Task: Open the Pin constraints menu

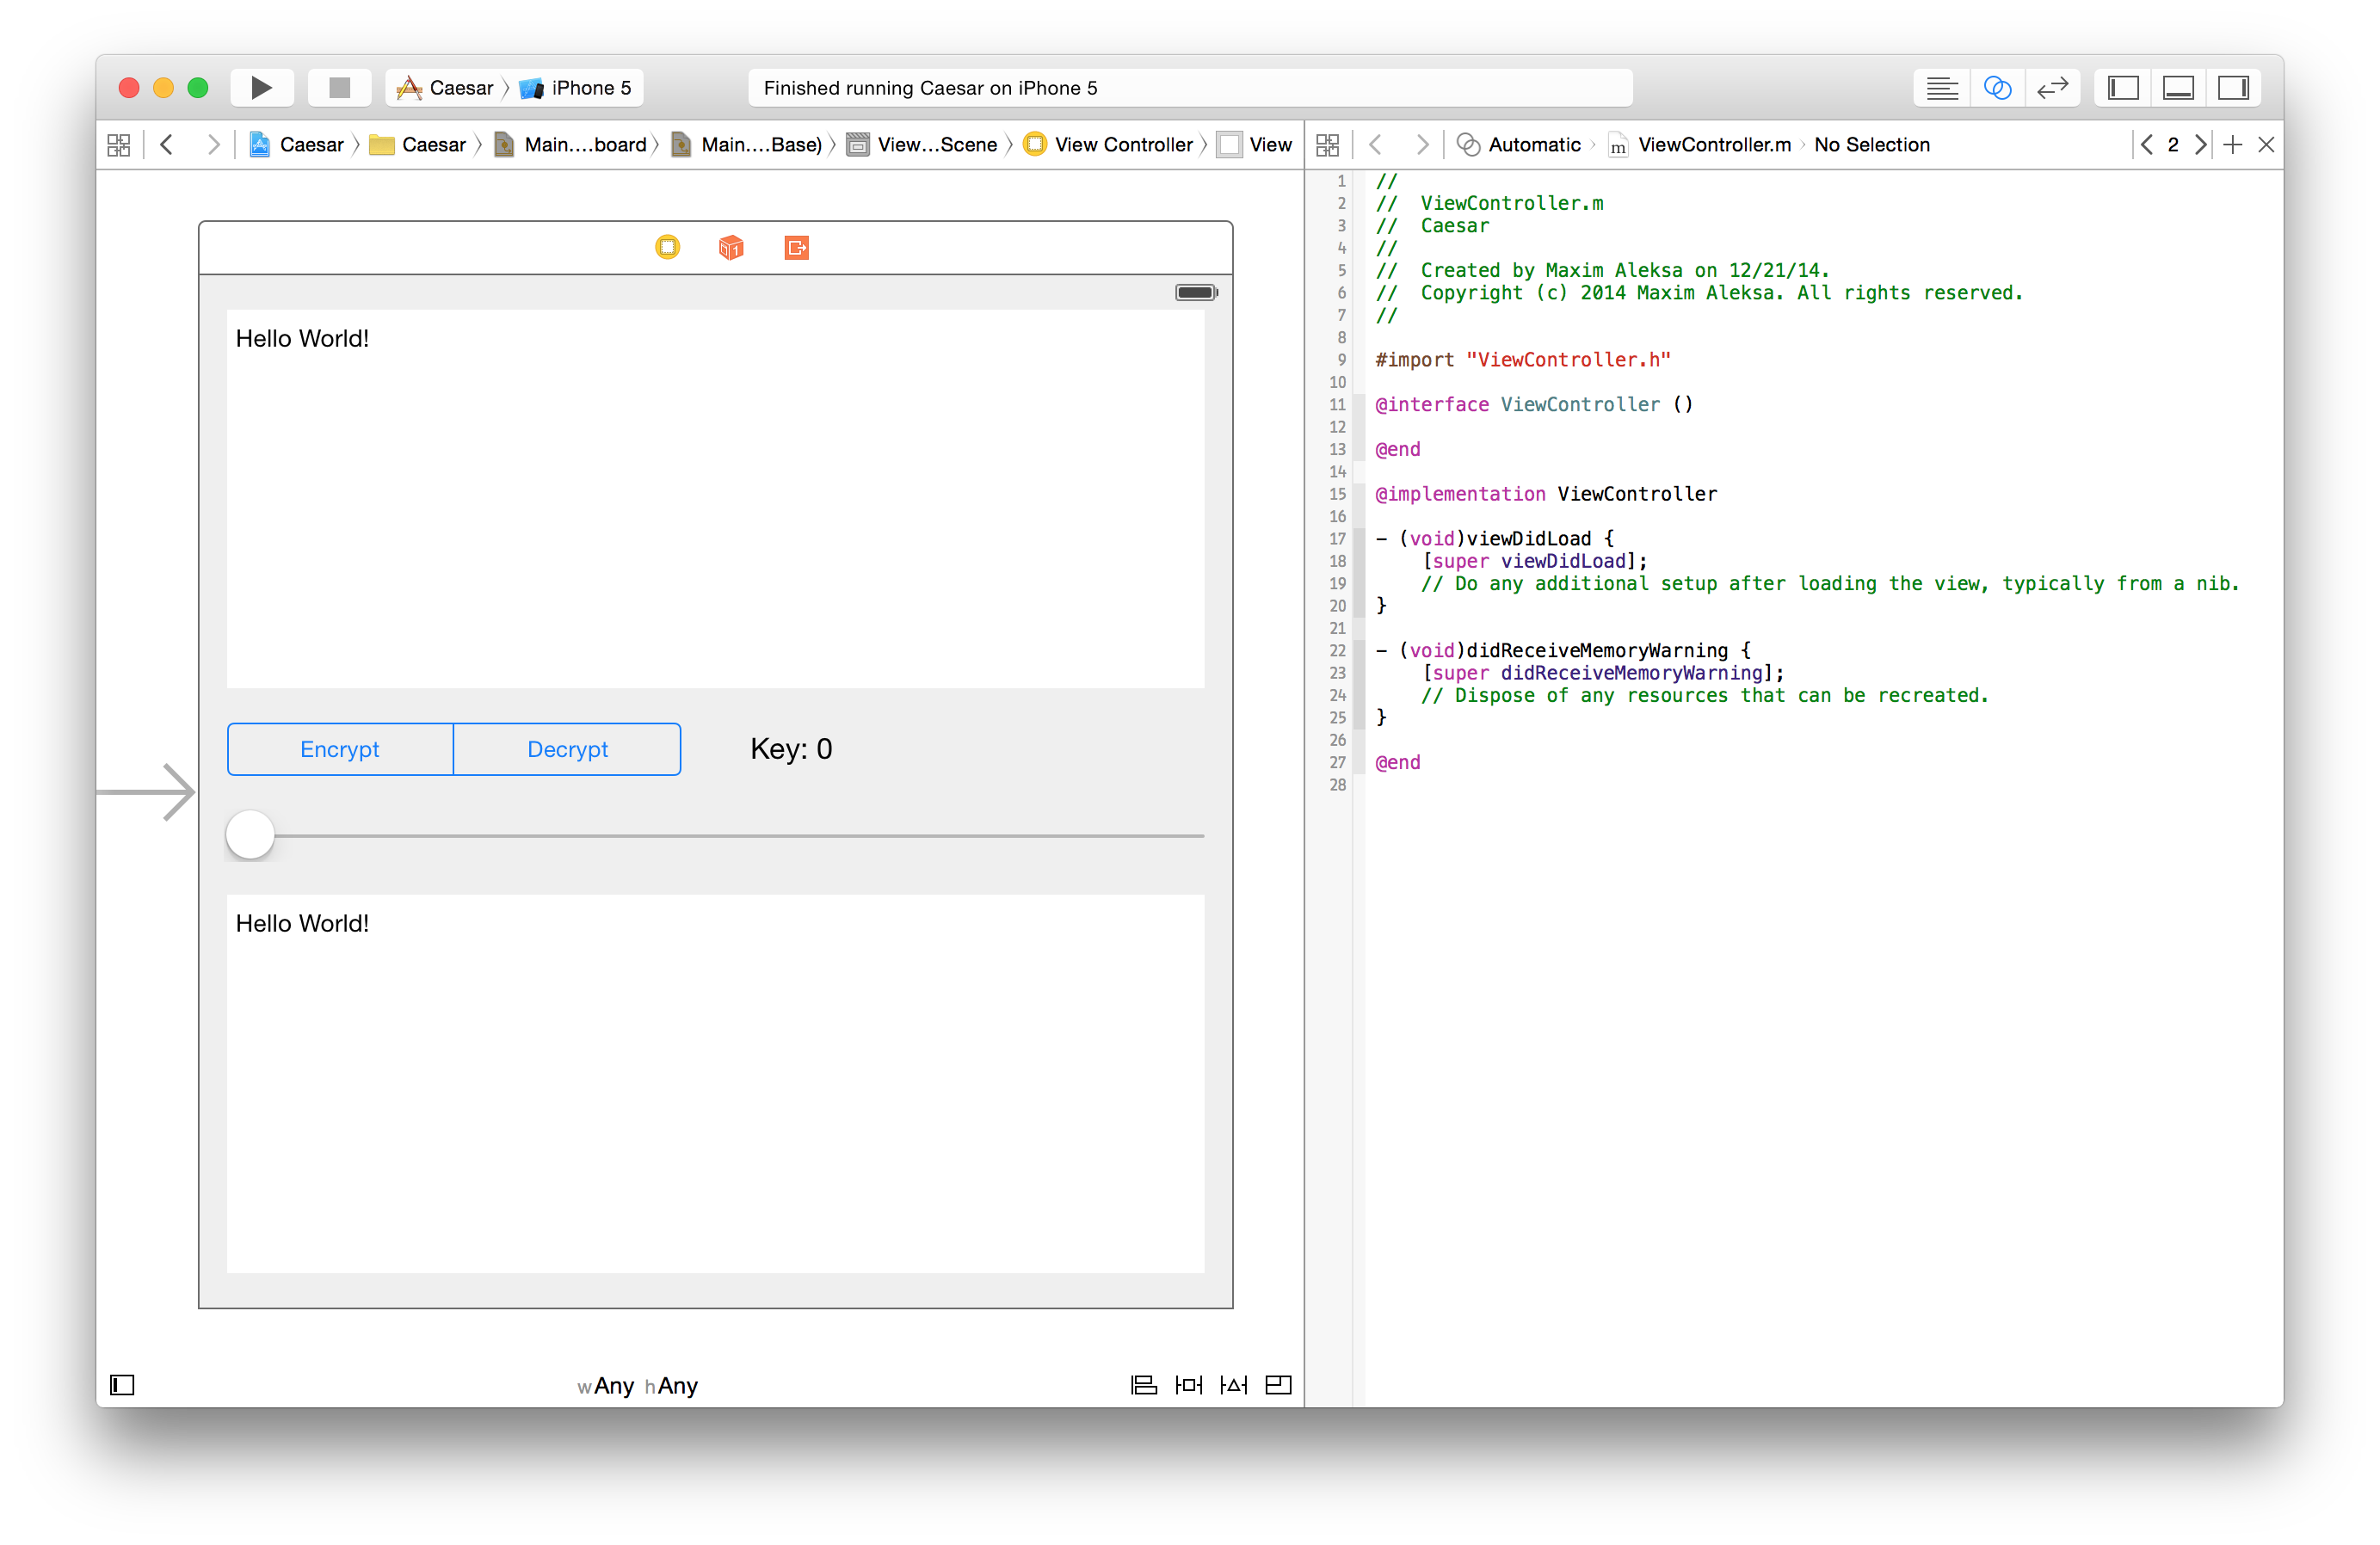Action: [x=1189, y=1385]
